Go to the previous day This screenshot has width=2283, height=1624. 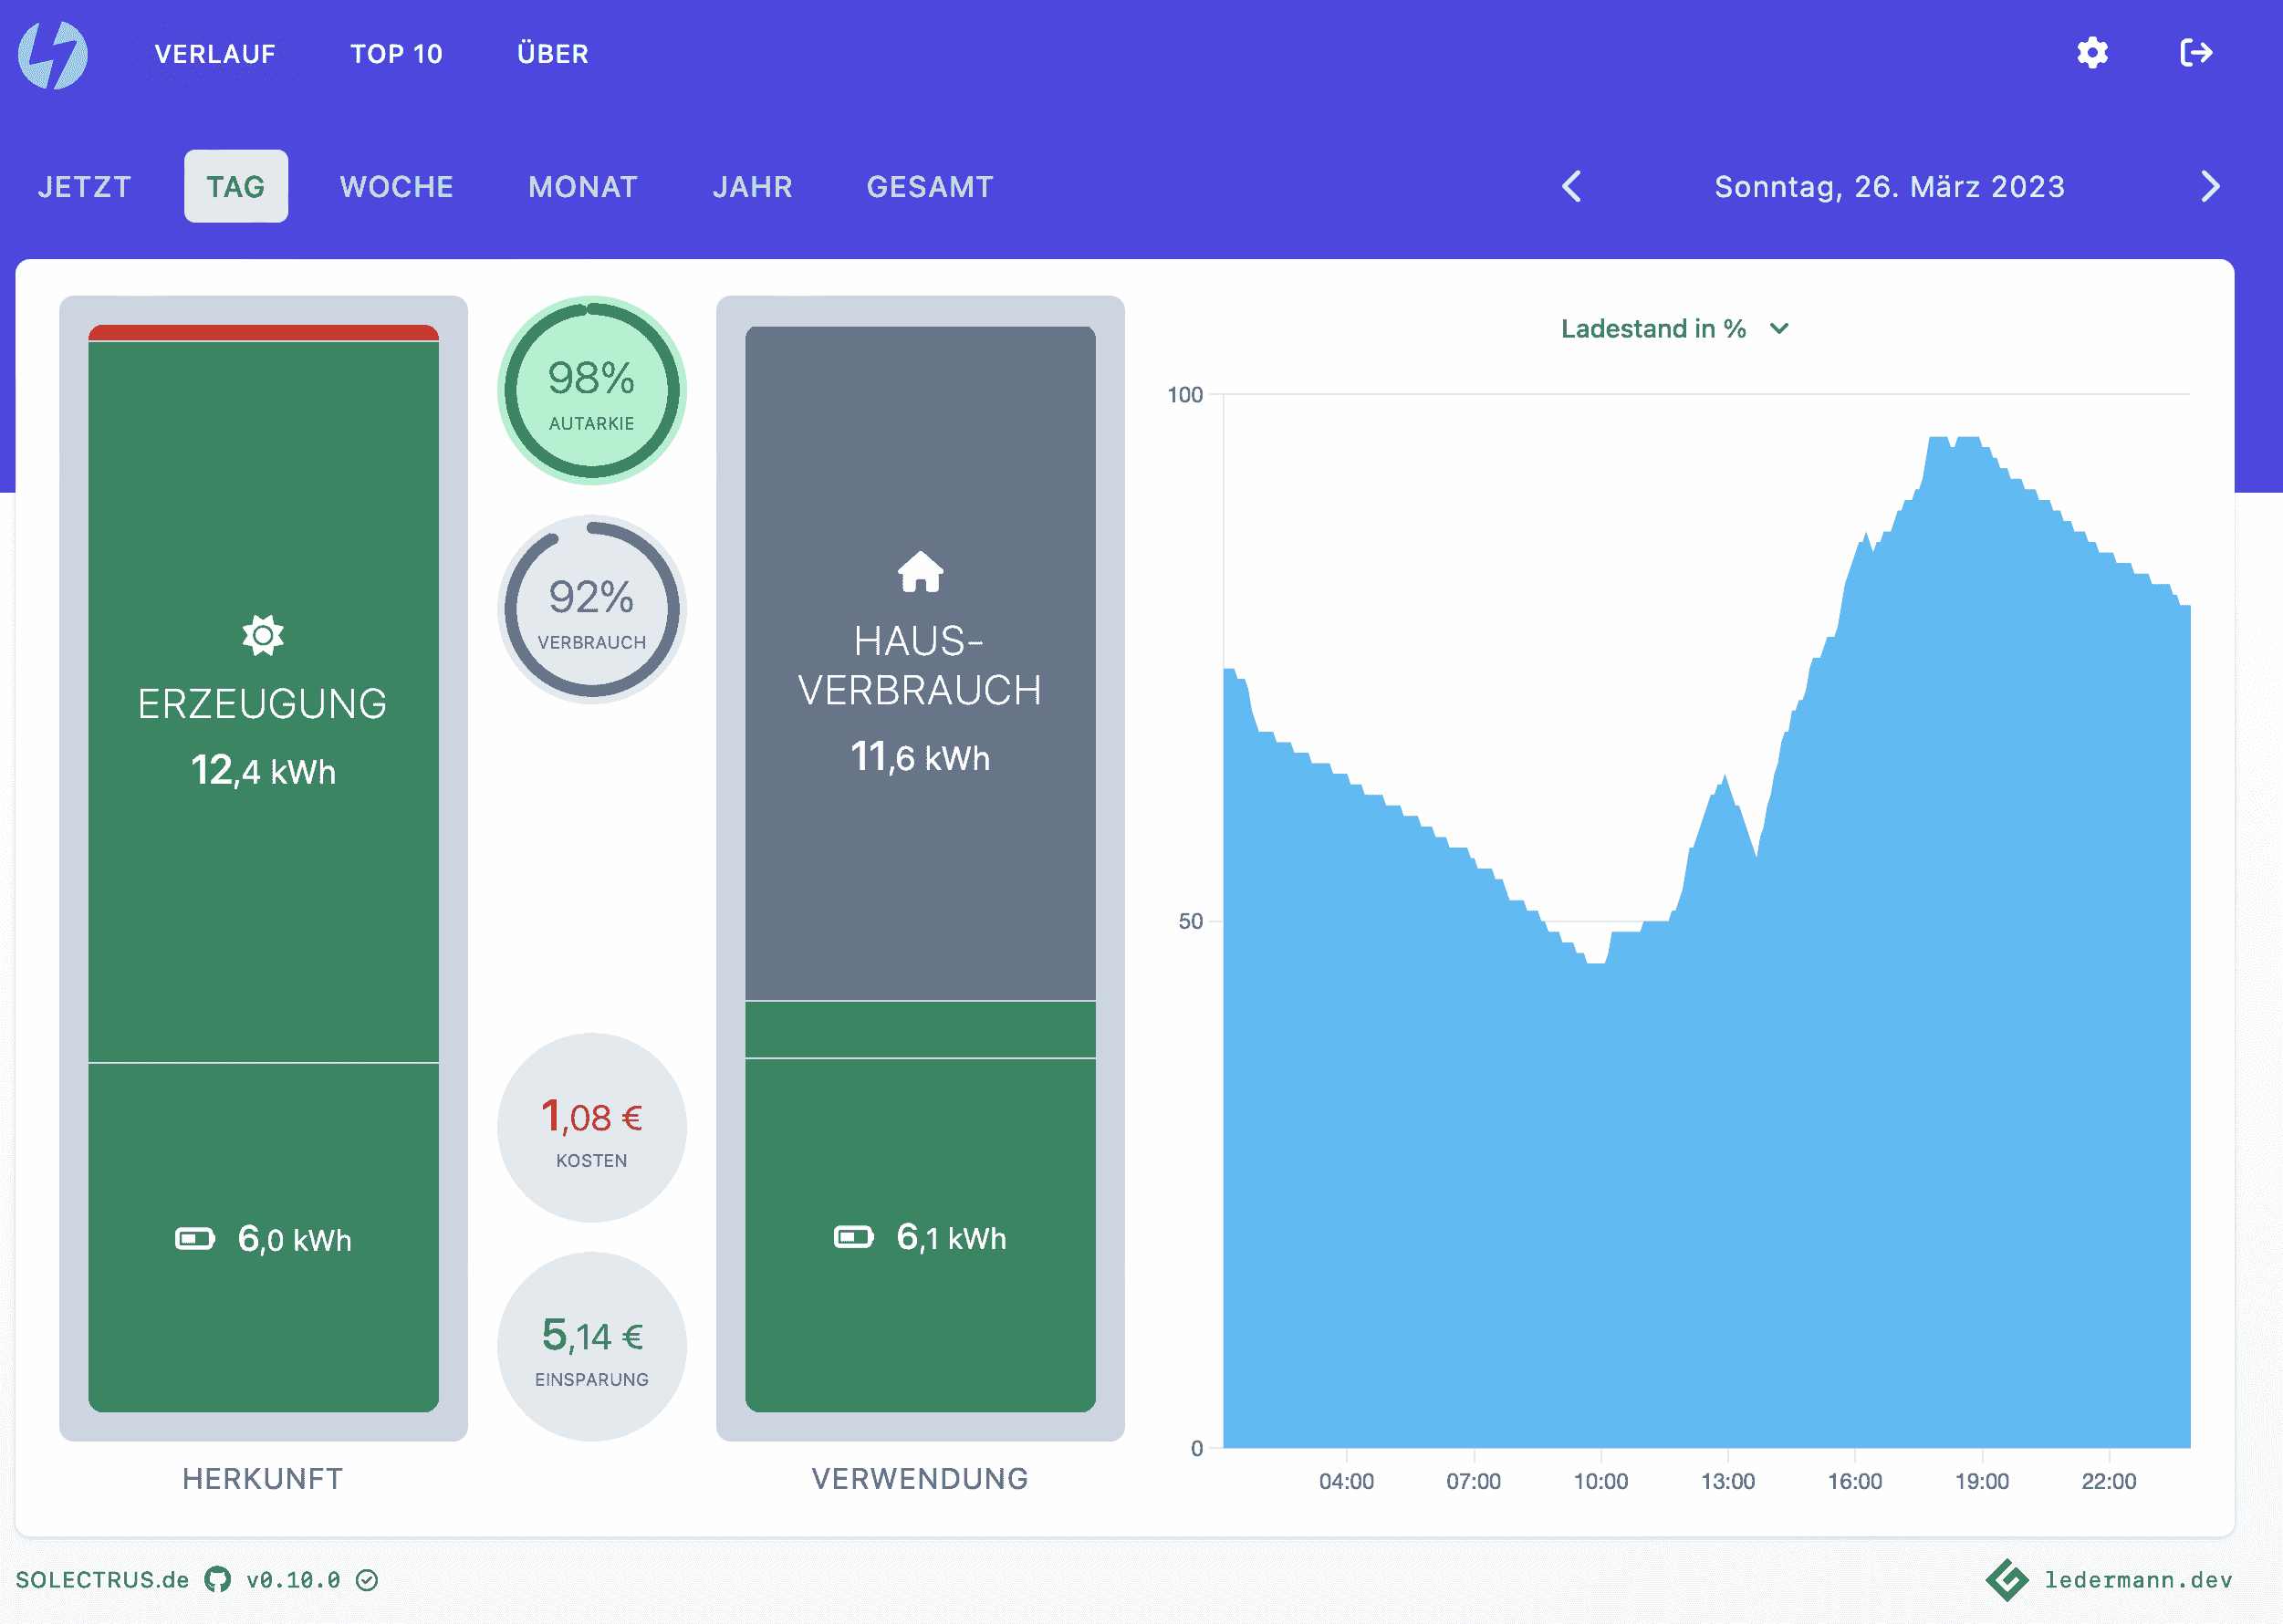tap(1572, 186)
